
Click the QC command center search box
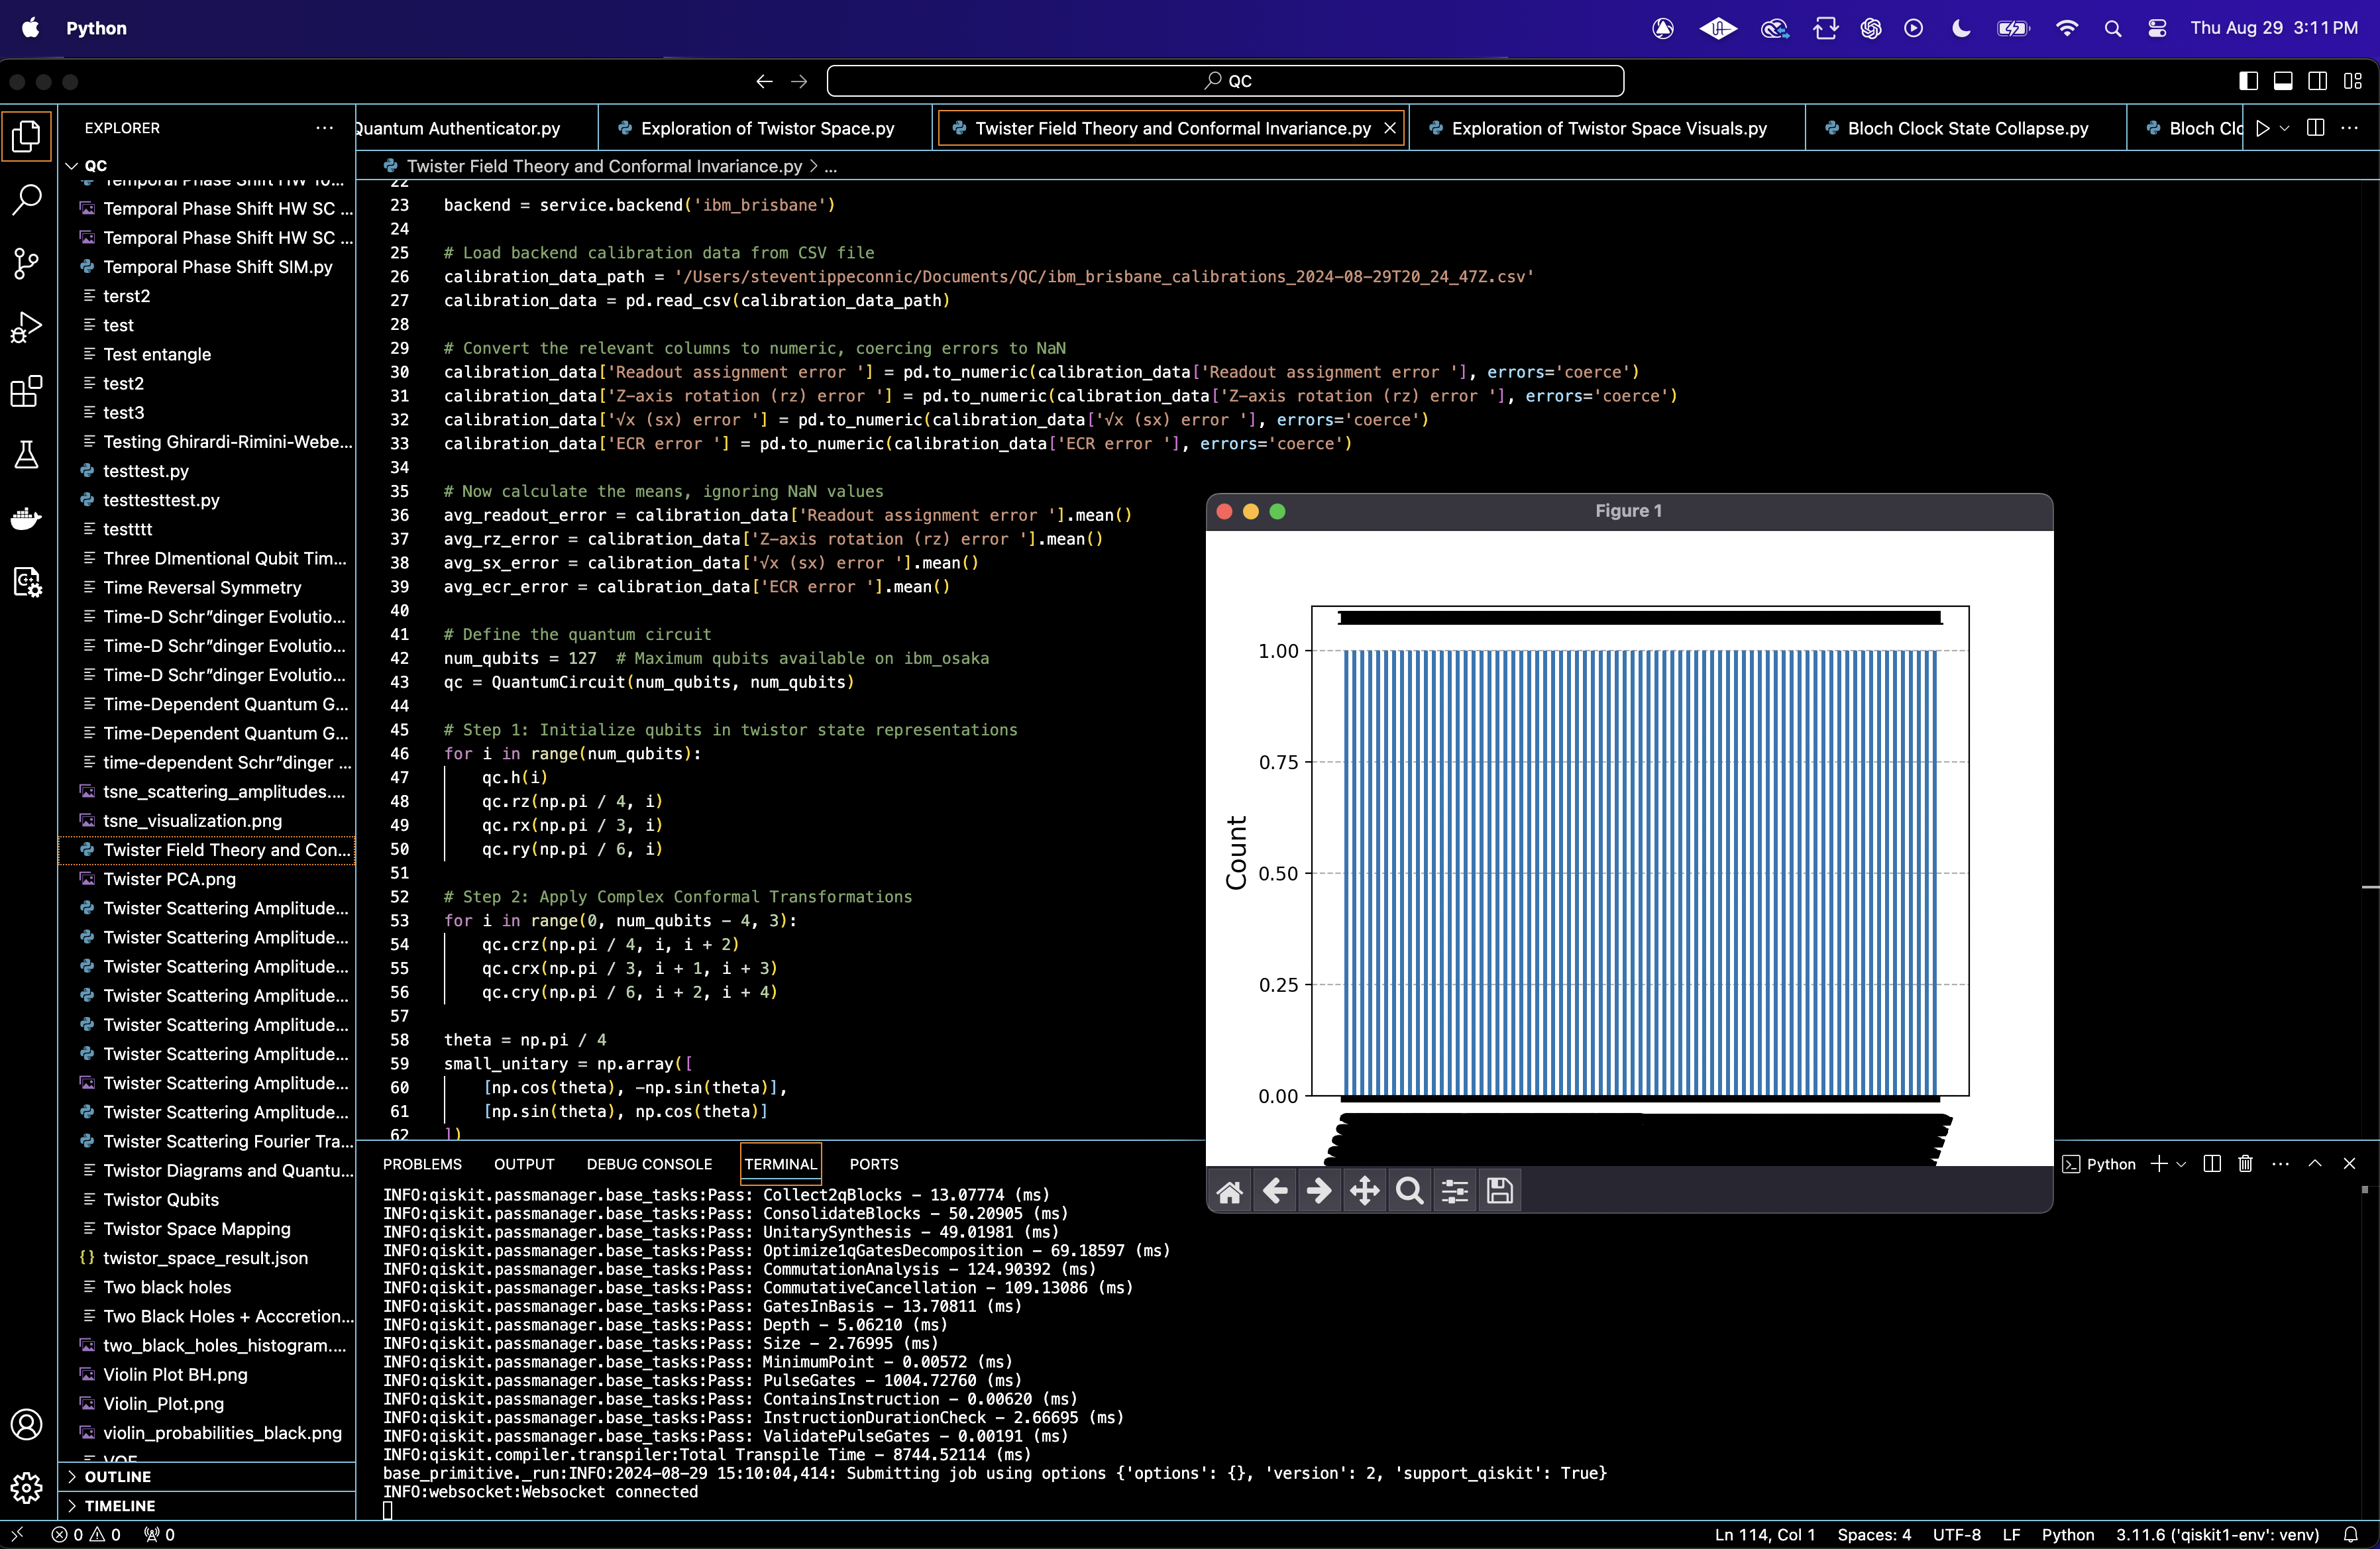1225,81
